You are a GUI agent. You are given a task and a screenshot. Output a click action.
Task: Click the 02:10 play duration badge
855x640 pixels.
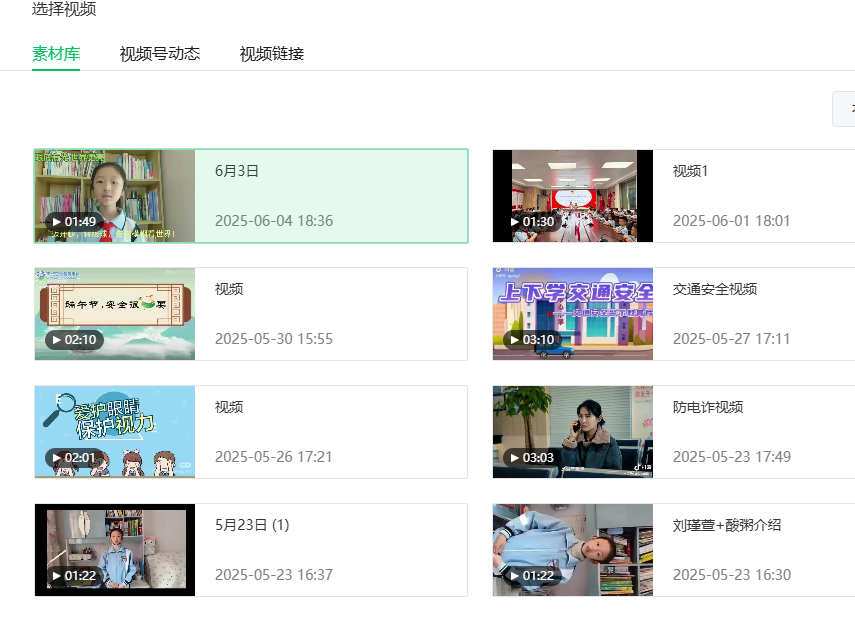tap(73, 340)
